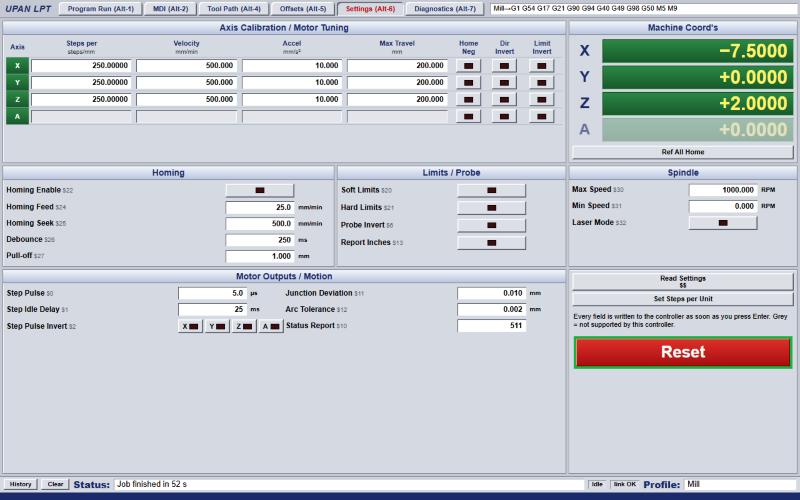Edit spindle Max Speed field

tap(723, 190)
